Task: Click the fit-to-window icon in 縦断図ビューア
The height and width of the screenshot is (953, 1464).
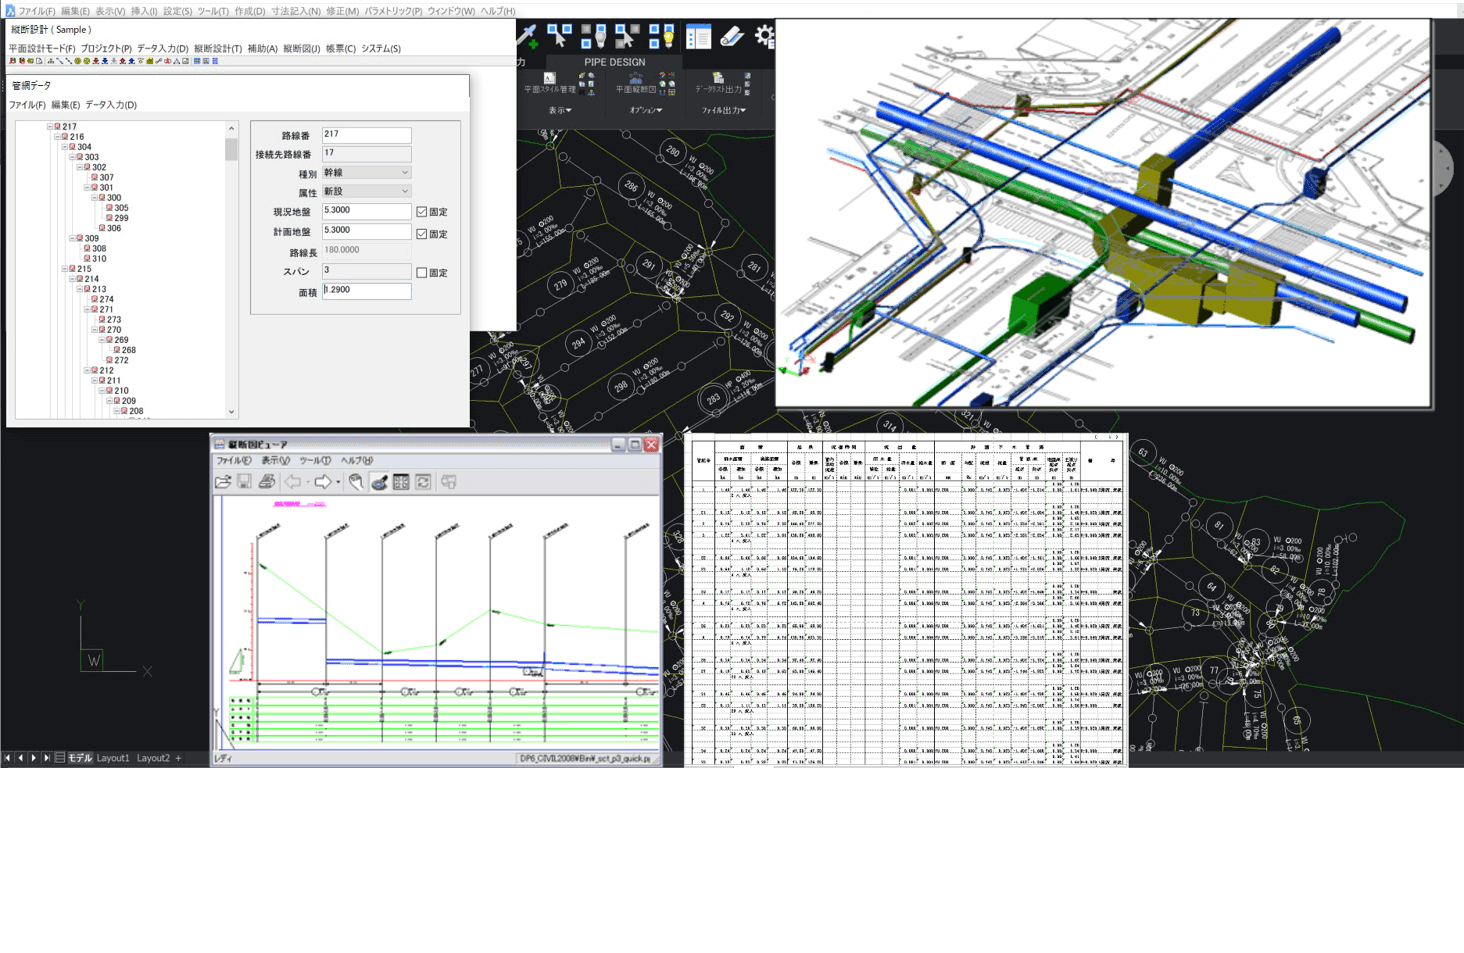Action: pyautogui.click(x=401, y=482)
